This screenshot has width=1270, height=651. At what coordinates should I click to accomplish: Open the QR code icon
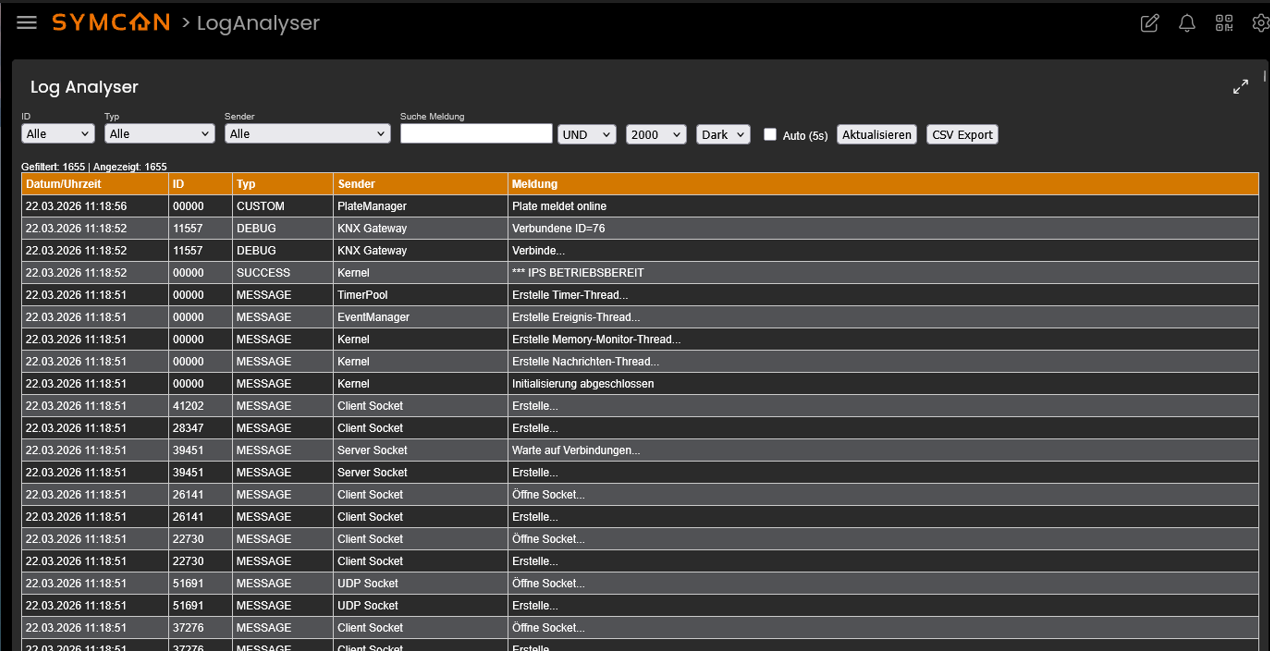coord(1224,23)
